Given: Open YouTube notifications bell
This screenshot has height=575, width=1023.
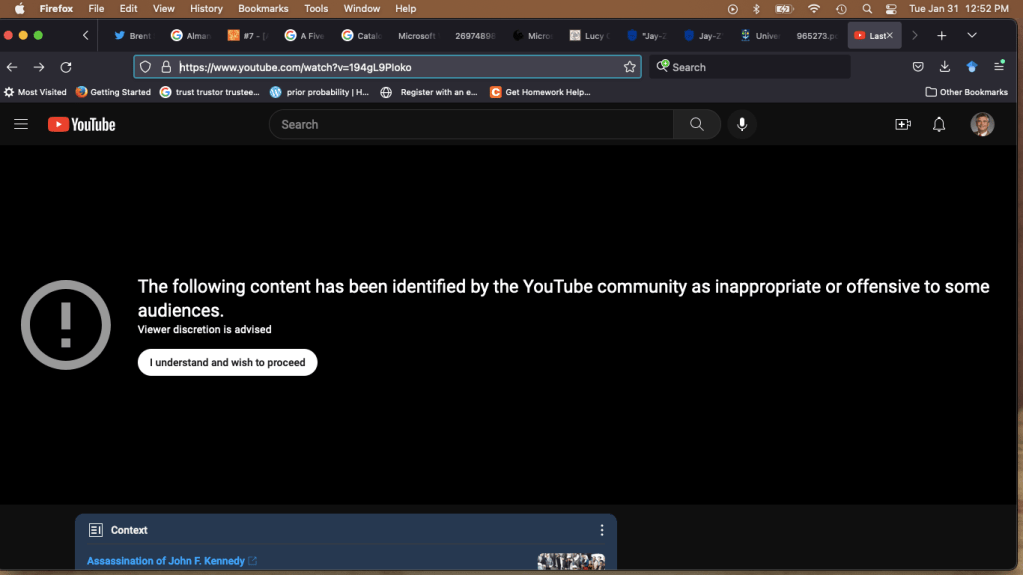Looking at the screenshot, I should pos(939,125).
